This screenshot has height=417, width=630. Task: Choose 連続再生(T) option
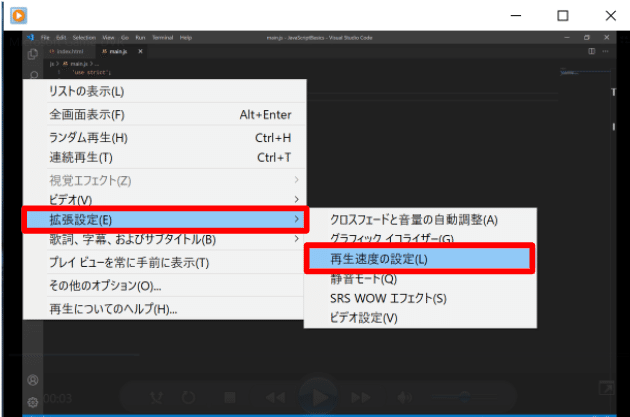click(x=165, y=157)
